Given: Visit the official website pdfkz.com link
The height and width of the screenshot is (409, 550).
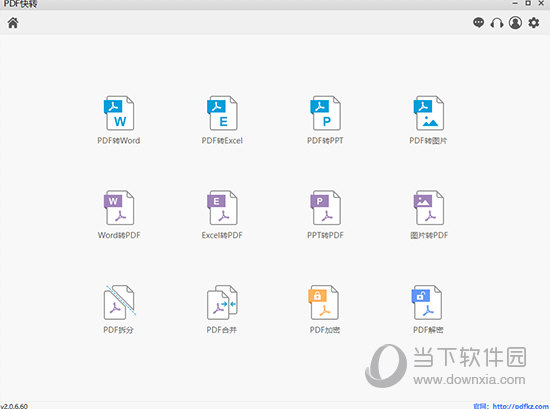Looking at the screenshot, I should click(x=521, y=406).
